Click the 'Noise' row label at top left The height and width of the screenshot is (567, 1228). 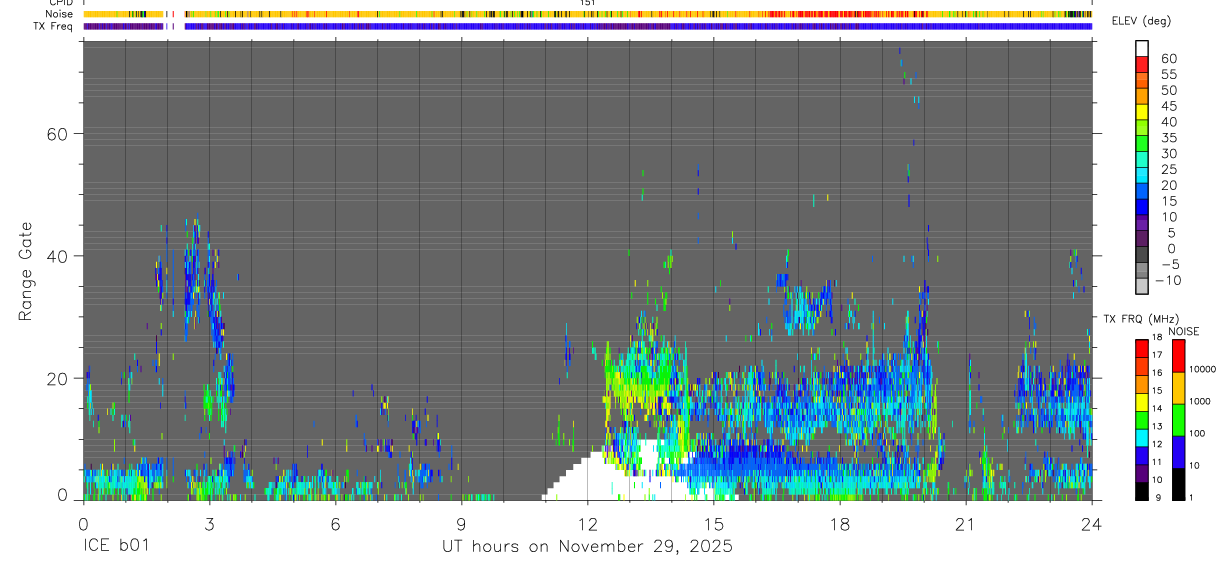(x=59, y=14)
